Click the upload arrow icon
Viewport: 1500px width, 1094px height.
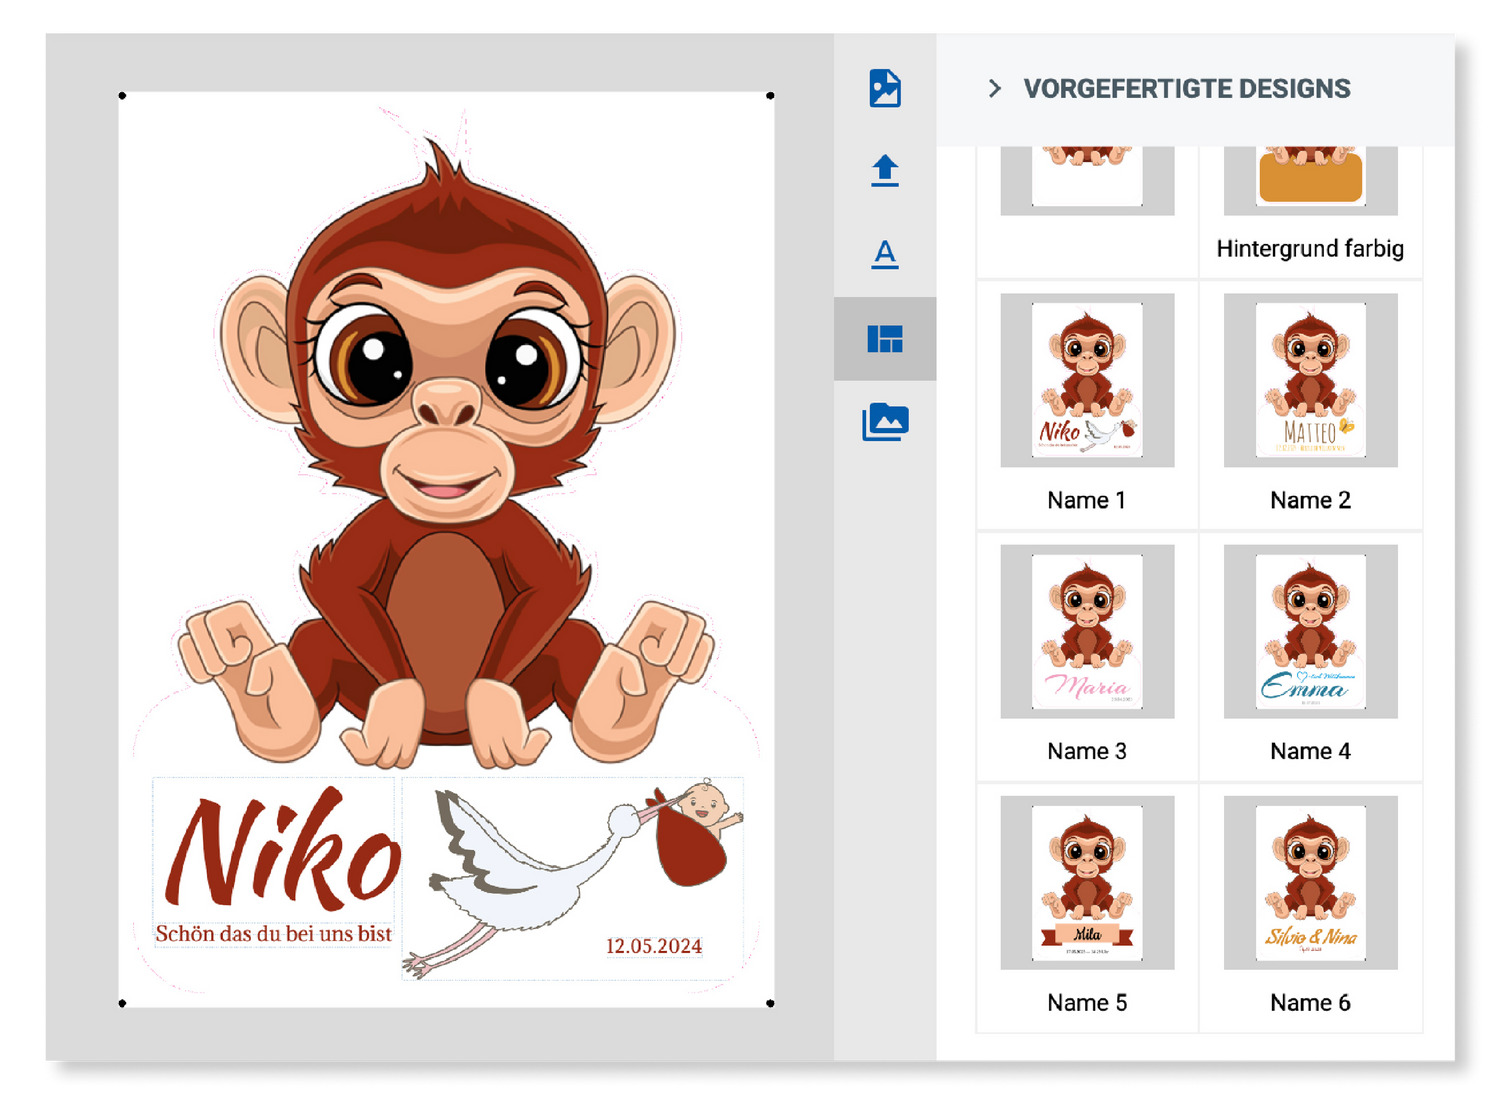tap(885, 170)
